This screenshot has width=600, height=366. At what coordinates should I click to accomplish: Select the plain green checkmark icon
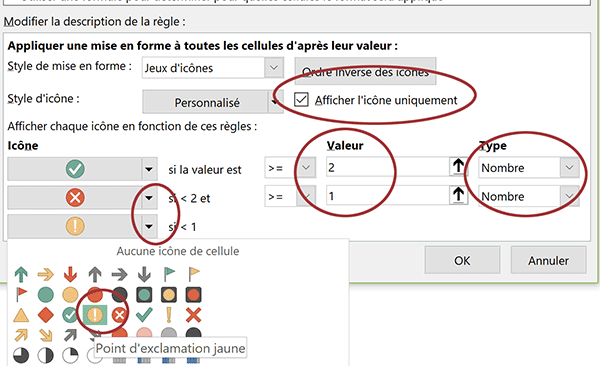(144, 315)
